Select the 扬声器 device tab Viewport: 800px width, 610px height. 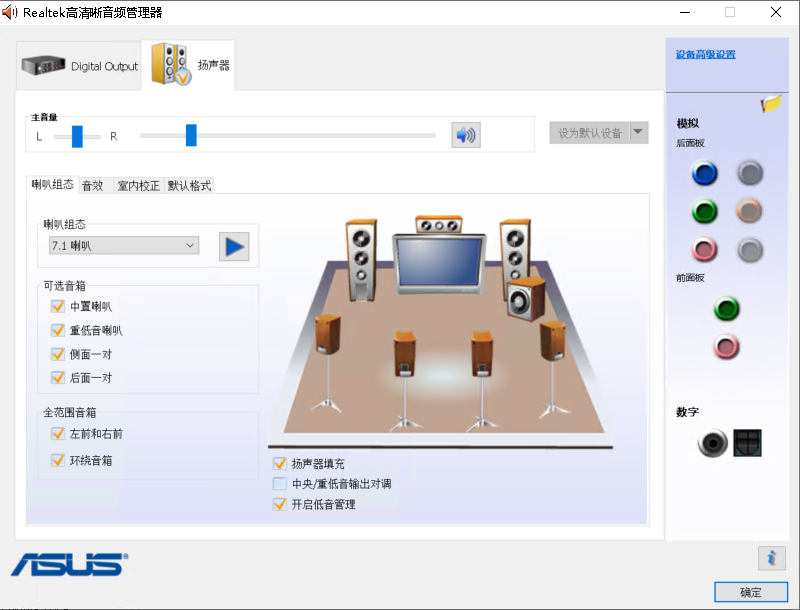(x=188, y=65)
